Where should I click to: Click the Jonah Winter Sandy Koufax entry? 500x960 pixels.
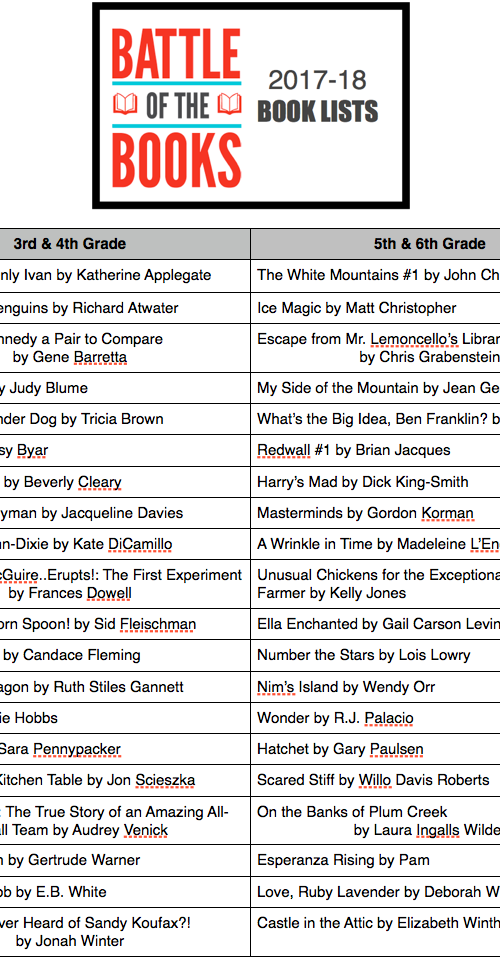point(125,931)
